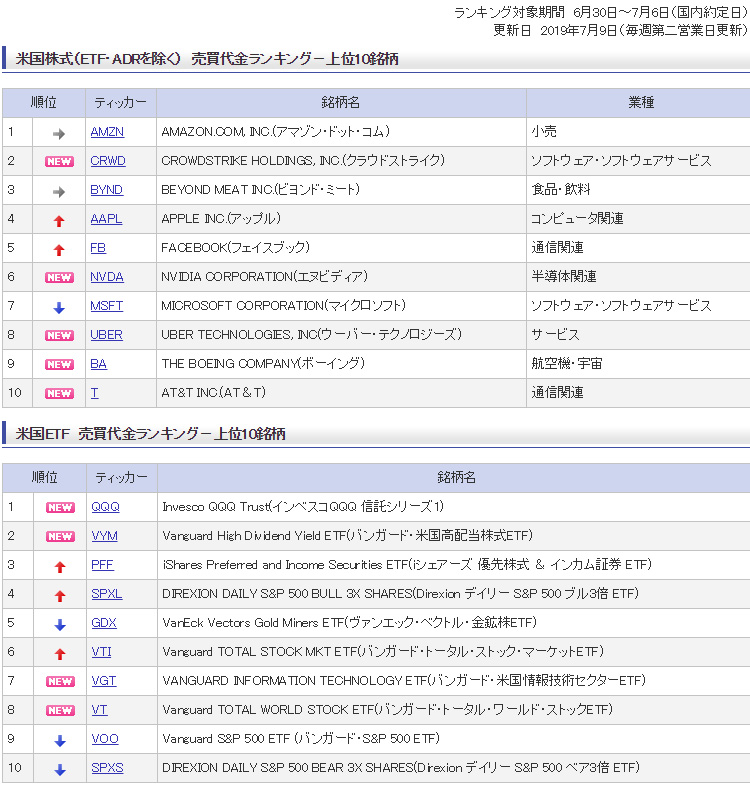The height and width of the screenshot is (786, 750).
Task: Select the CROWDSTRIKE HOLDINGS company name
Action: pos(303,161)
